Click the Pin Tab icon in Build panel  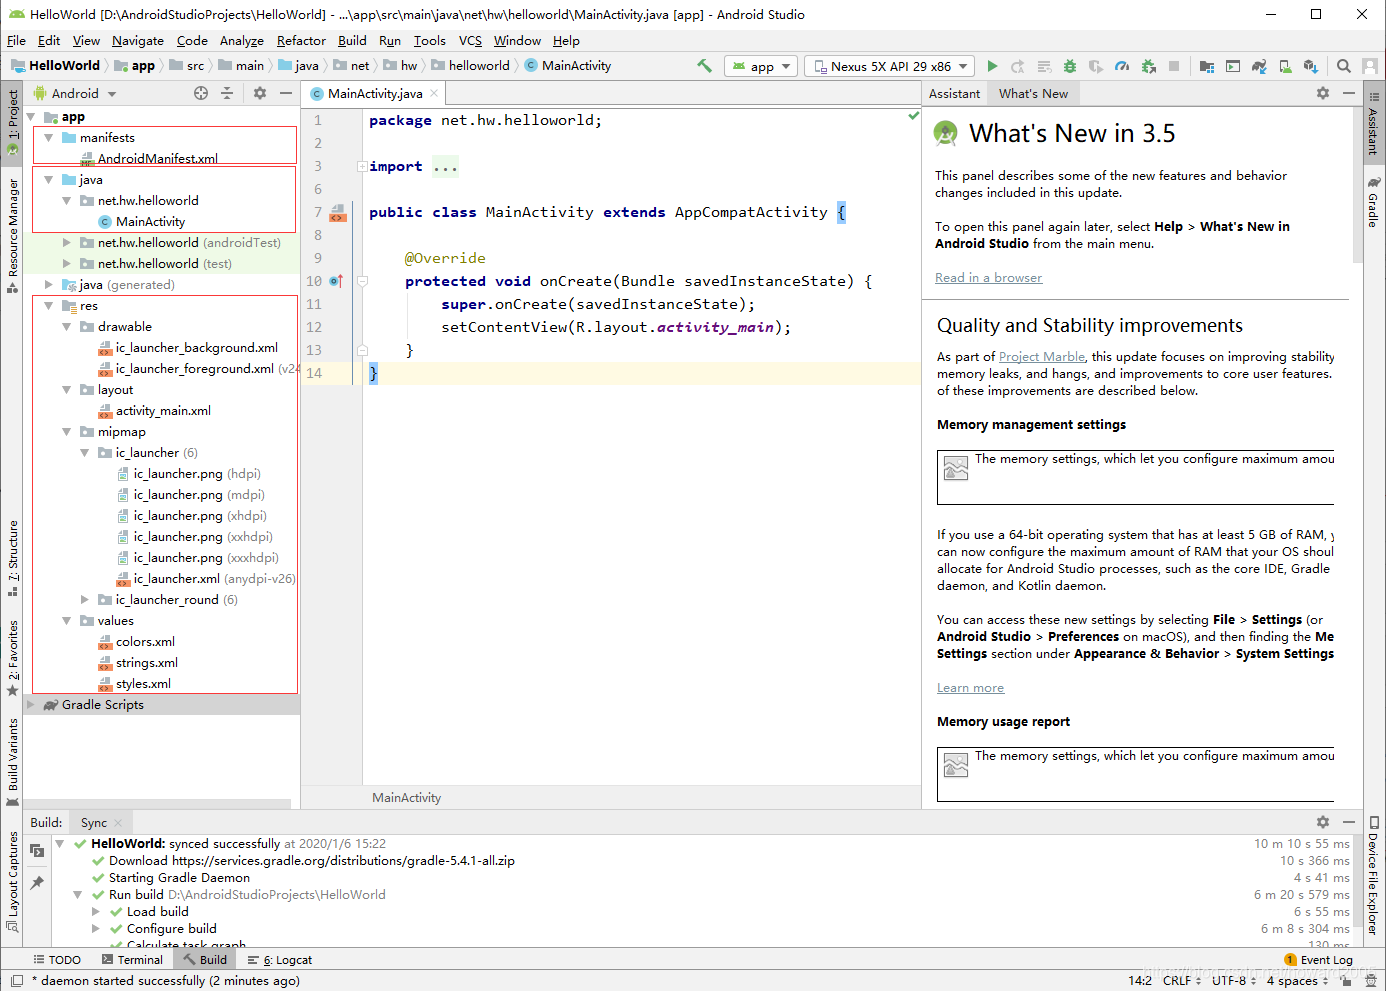point(37,882)
